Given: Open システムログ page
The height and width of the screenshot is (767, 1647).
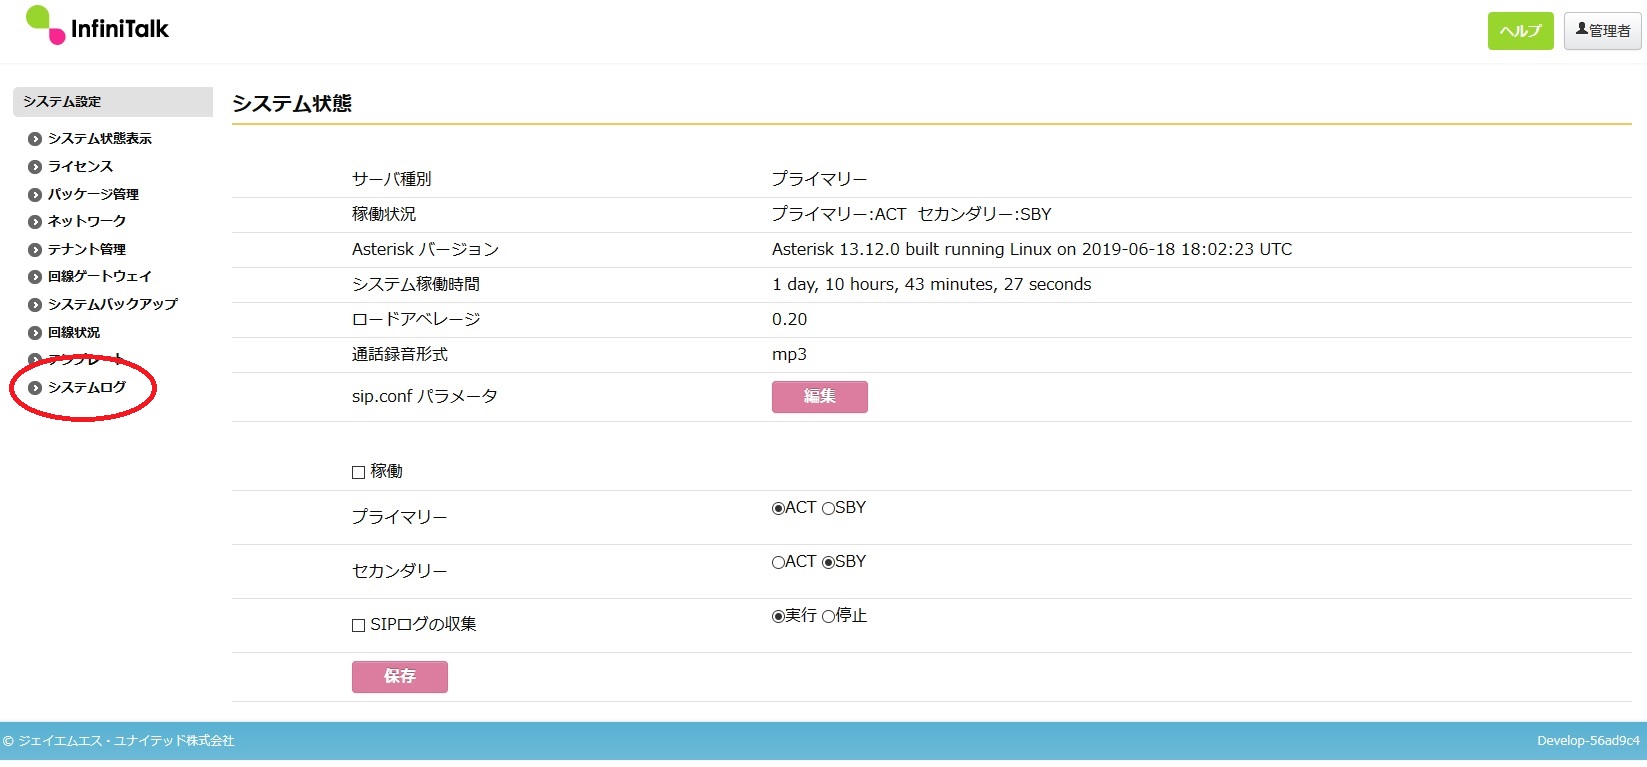Looking at the screenshot, I should pyautogui.click(x=87, y=388).
